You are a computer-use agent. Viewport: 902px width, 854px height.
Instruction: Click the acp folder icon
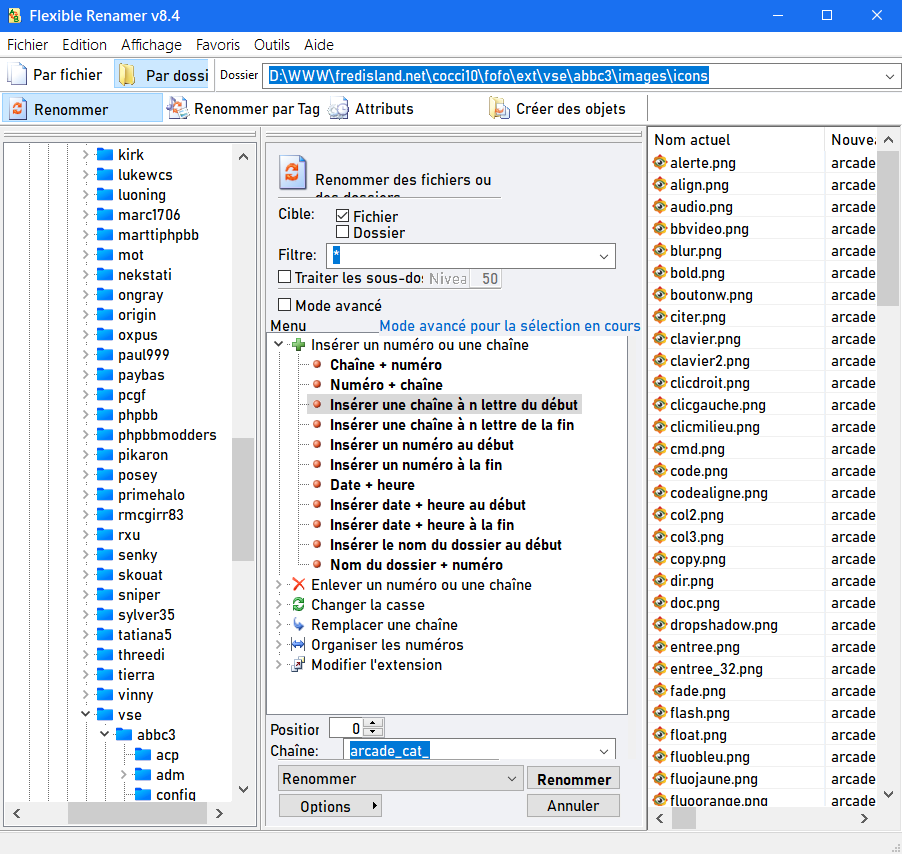point(143,755)
